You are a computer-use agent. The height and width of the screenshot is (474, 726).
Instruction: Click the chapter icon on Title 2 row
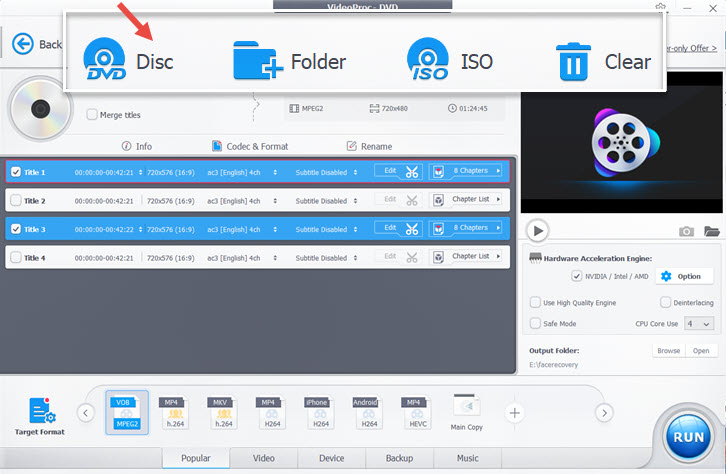click(x=438, y=200)
